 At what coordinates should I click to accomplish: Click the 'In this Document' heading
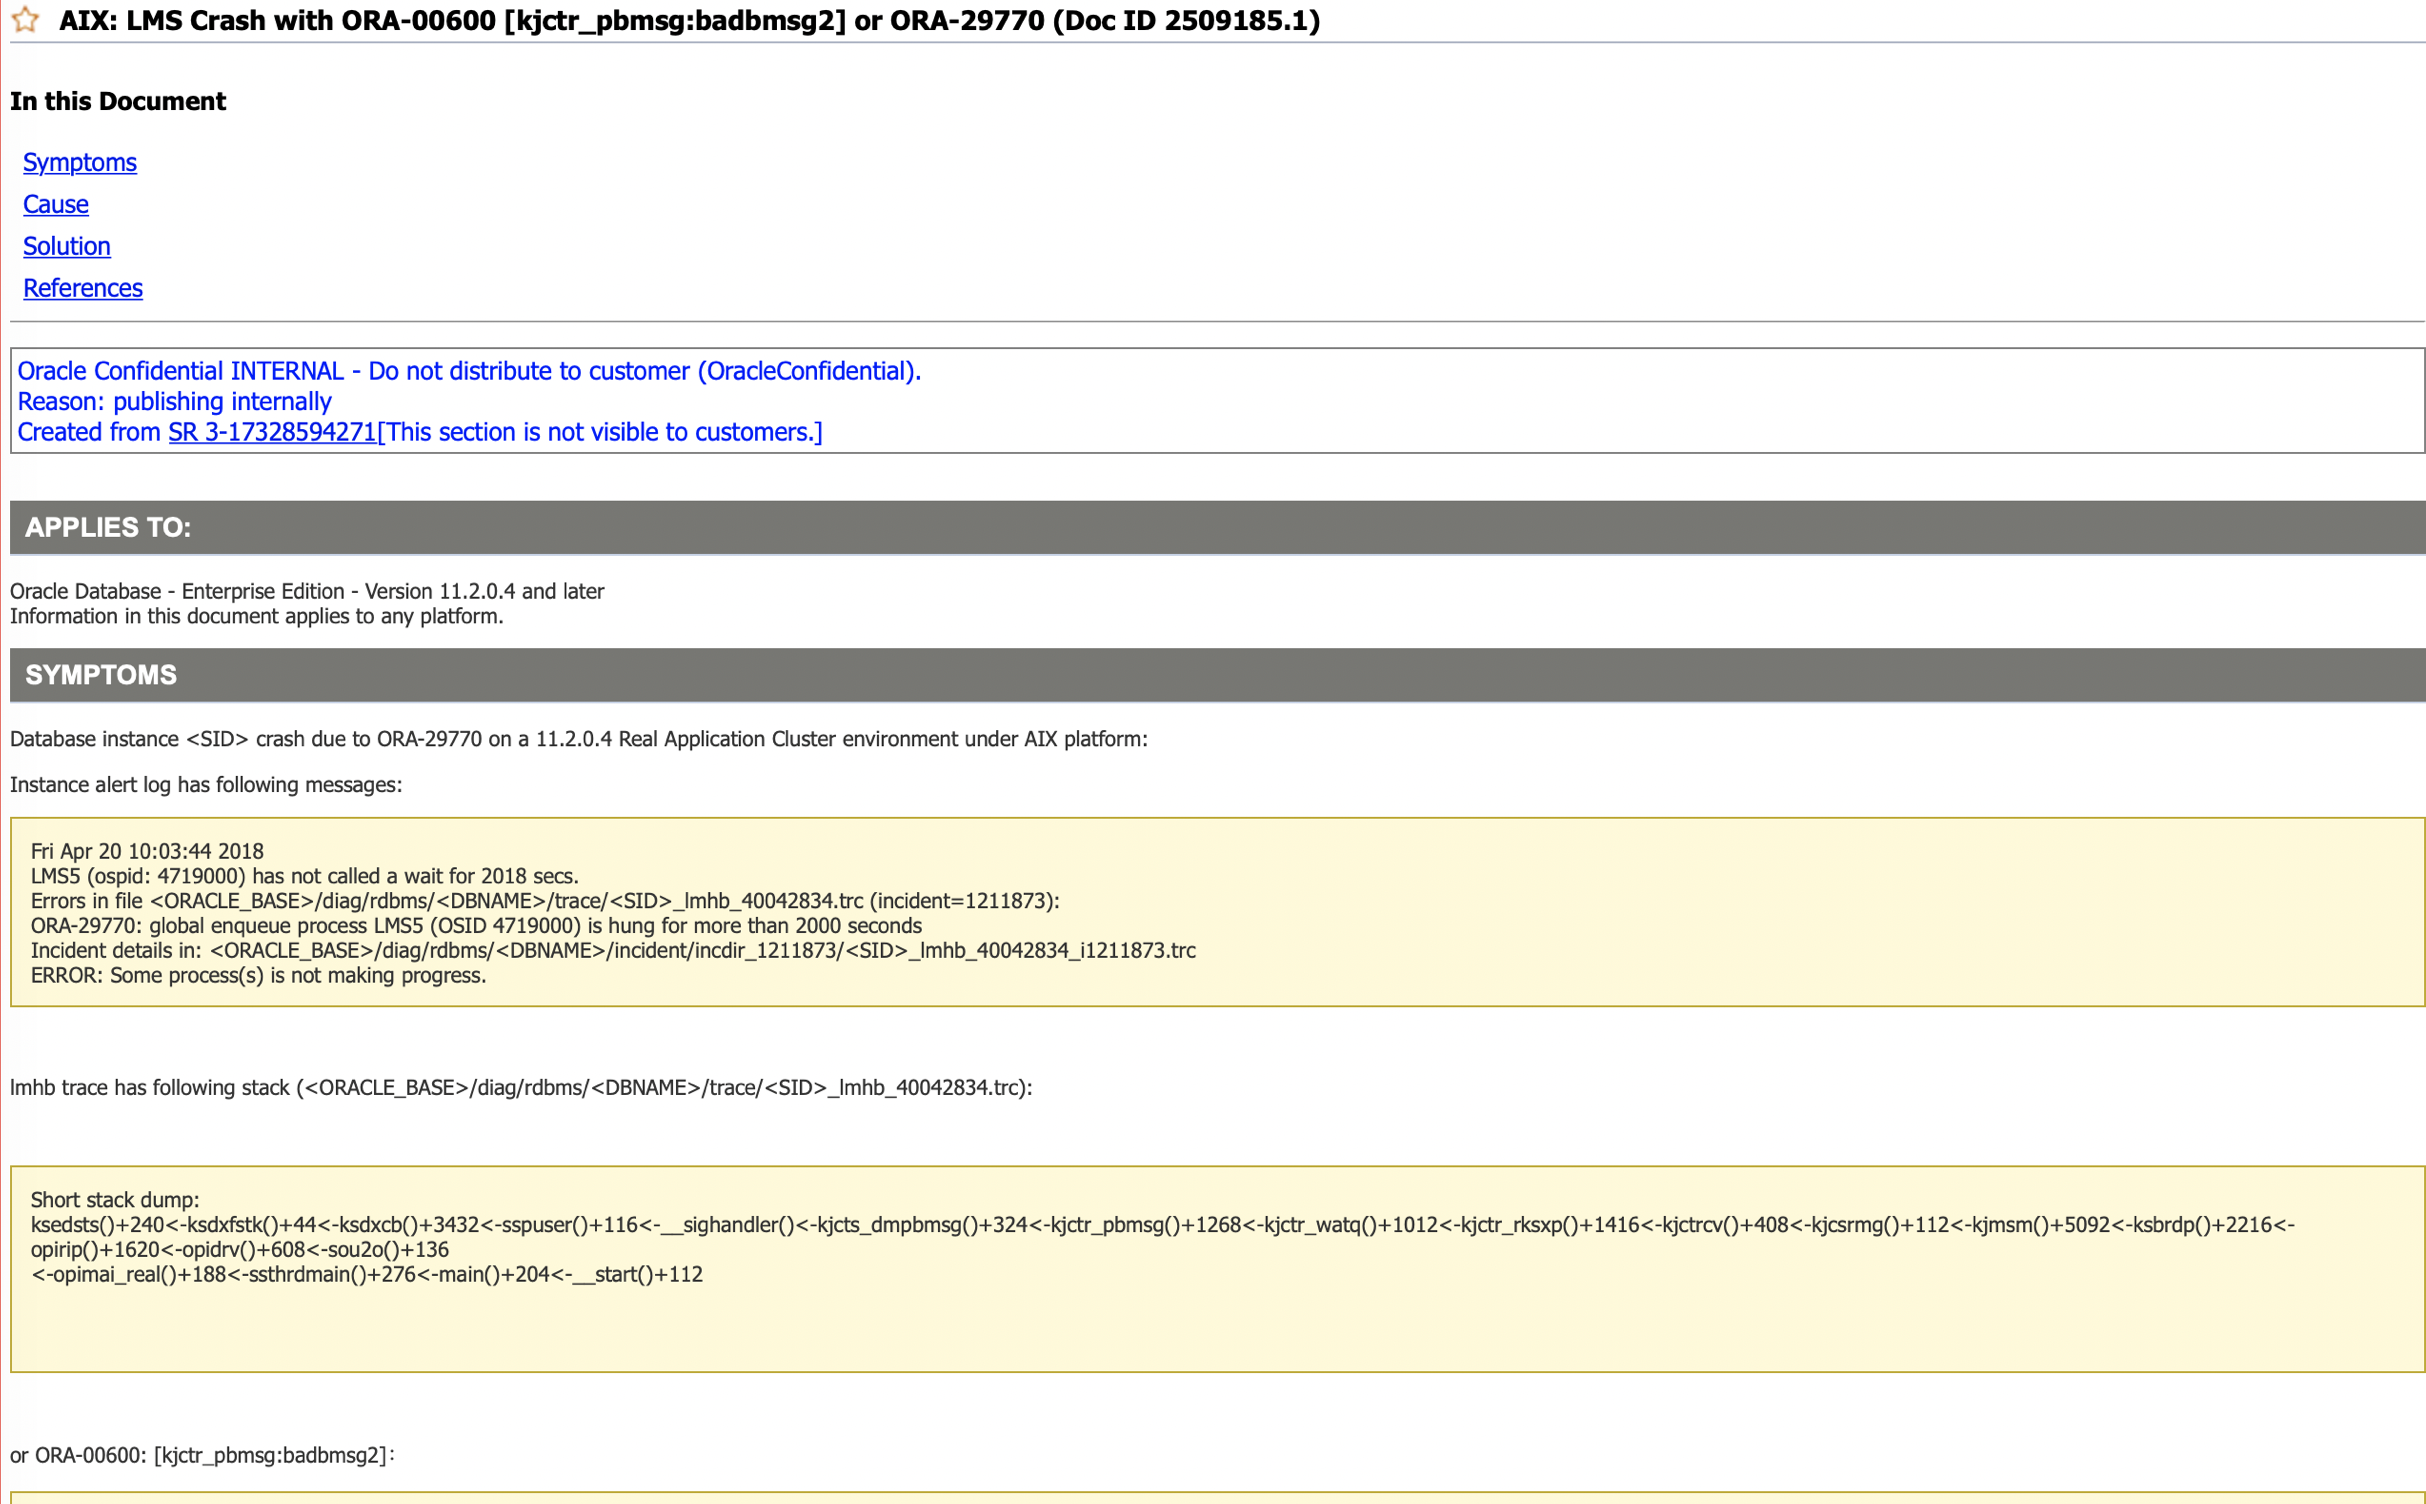(x=118, y=101)
